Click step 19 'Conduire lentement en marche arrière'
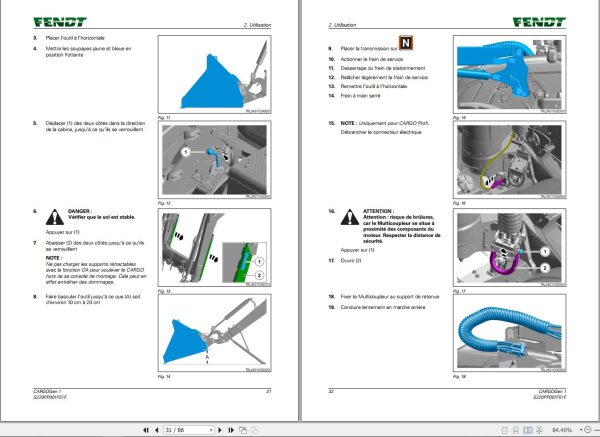The height and width of the screenshot is (437, 600). [383, 307]
